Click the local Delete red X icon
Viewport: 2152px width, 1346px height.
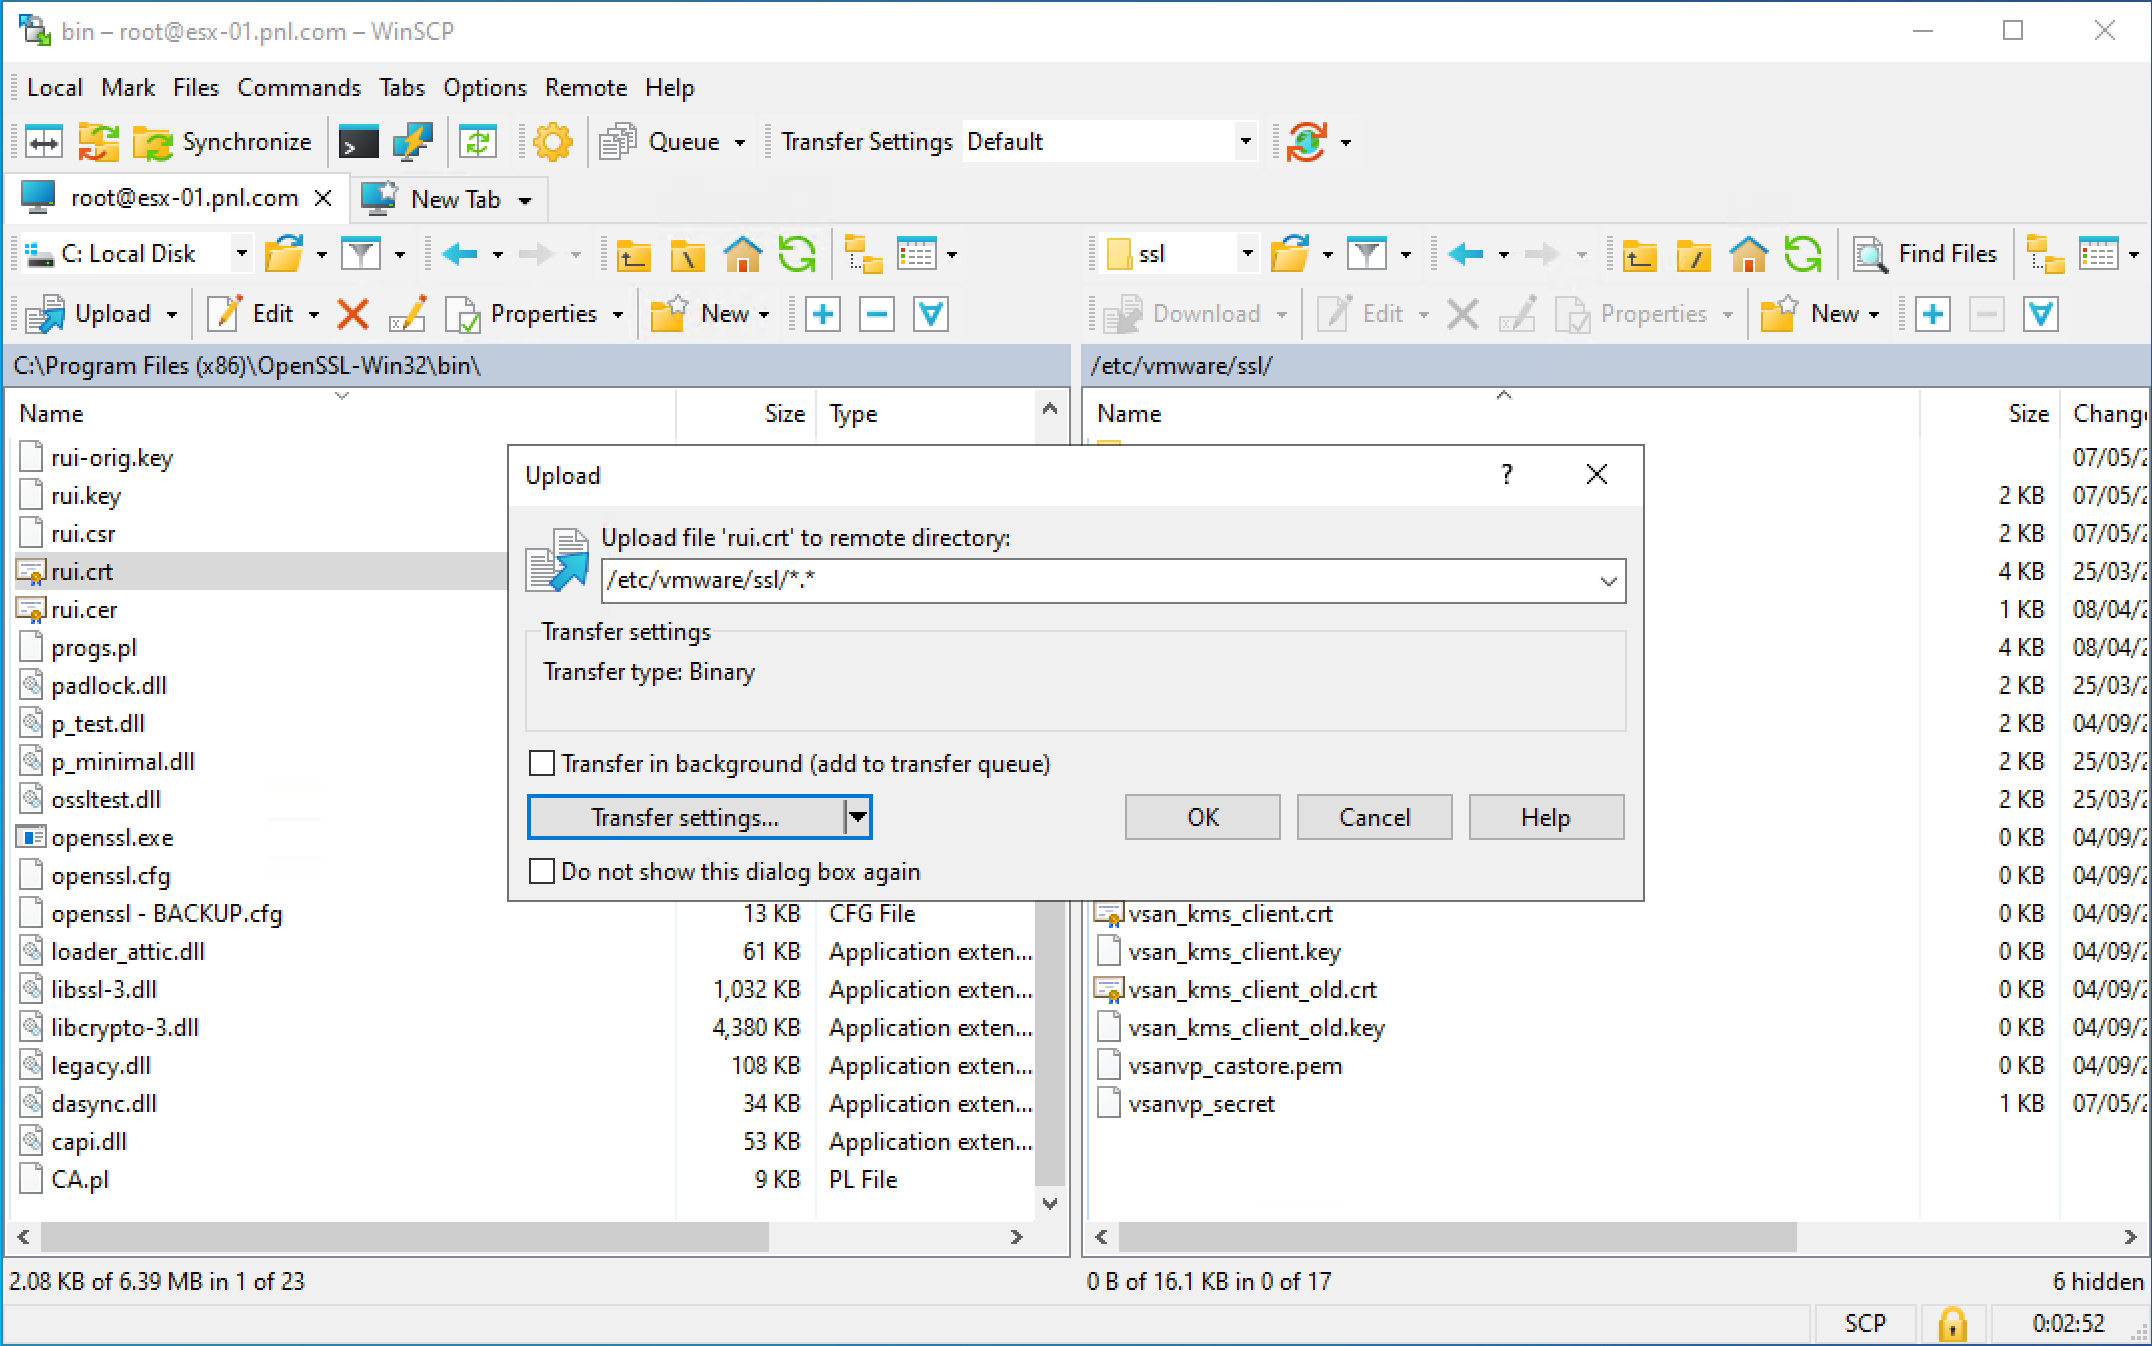click(353, 314)
